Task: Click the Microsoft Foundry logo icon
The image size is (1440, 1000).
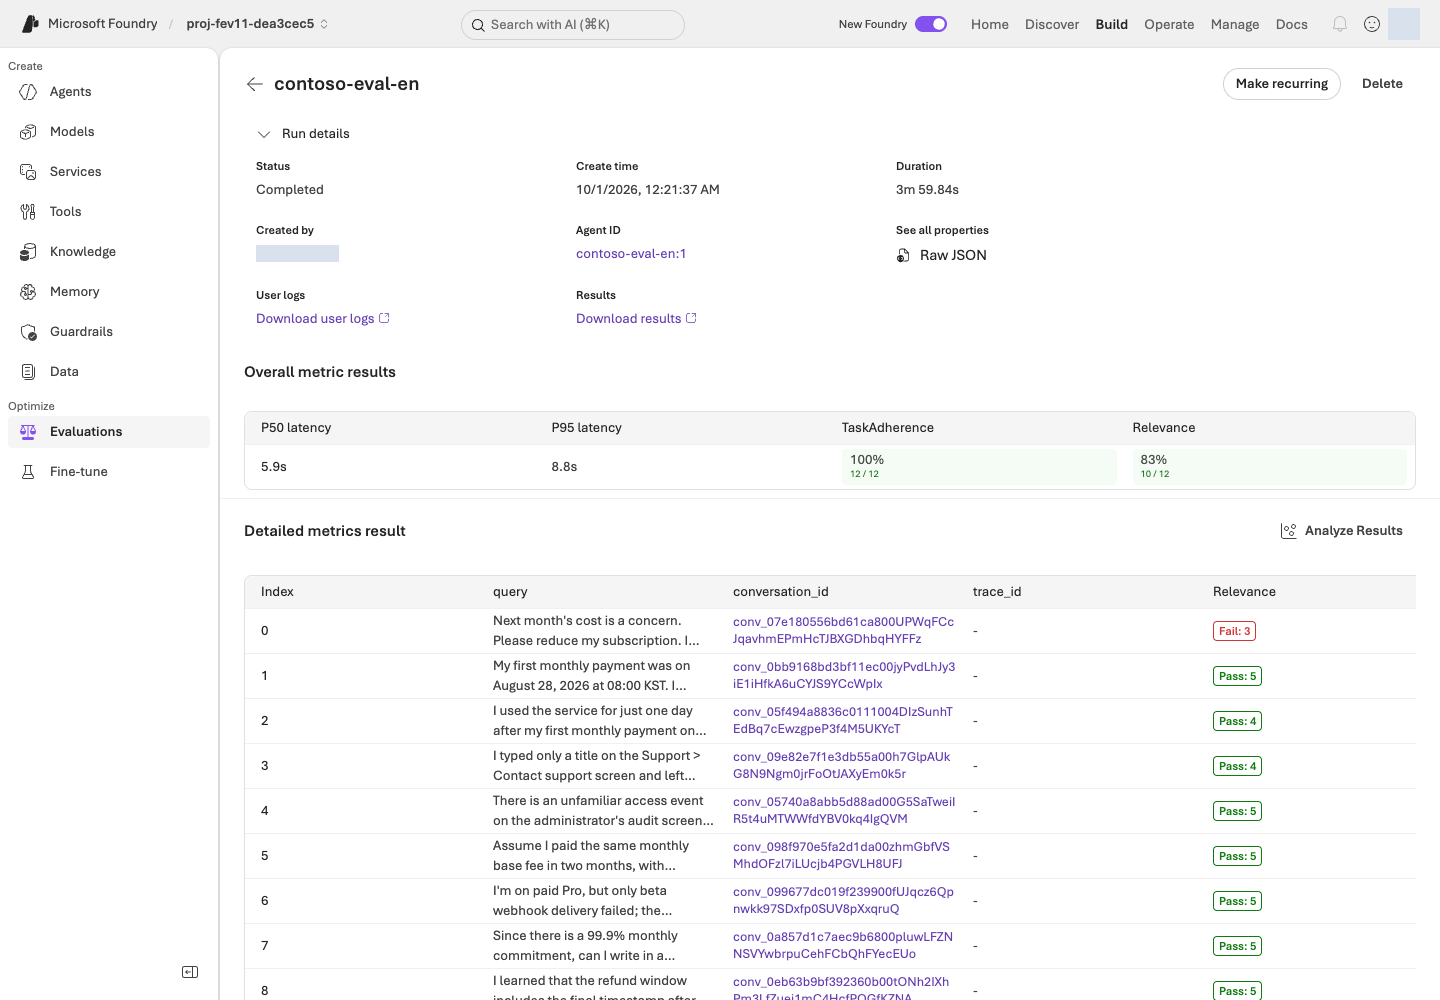Action: tap(30, 24)
